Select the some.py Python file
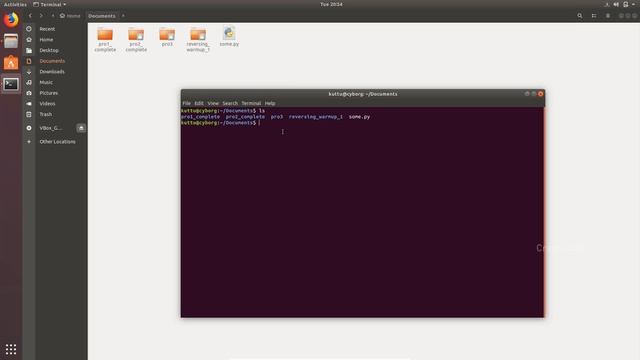This screenshot has width=640, height=360. [229, 37]
